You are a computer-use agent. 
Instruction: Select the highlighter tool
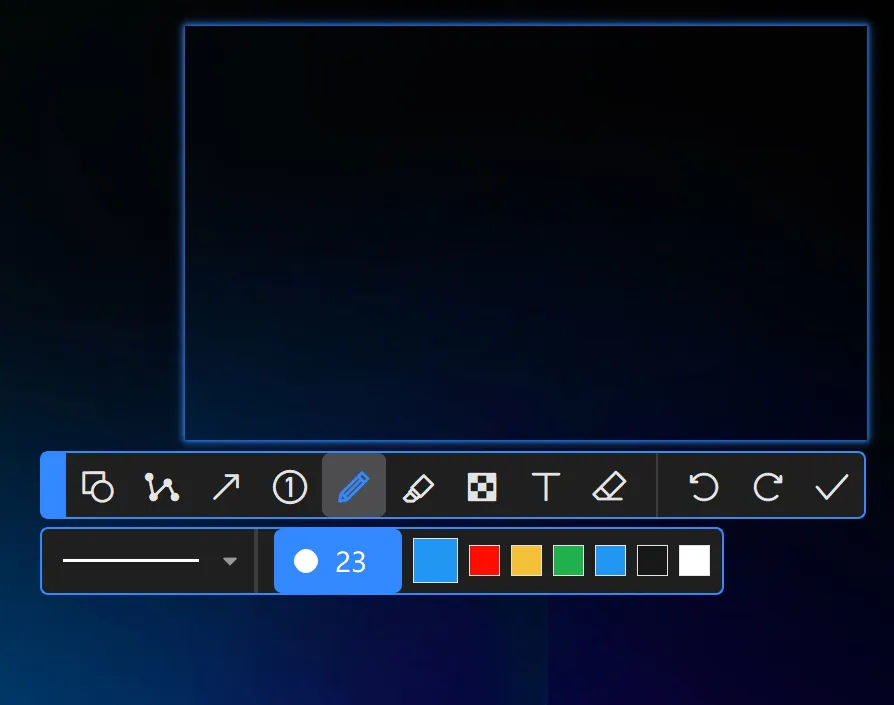pos(418,487)
